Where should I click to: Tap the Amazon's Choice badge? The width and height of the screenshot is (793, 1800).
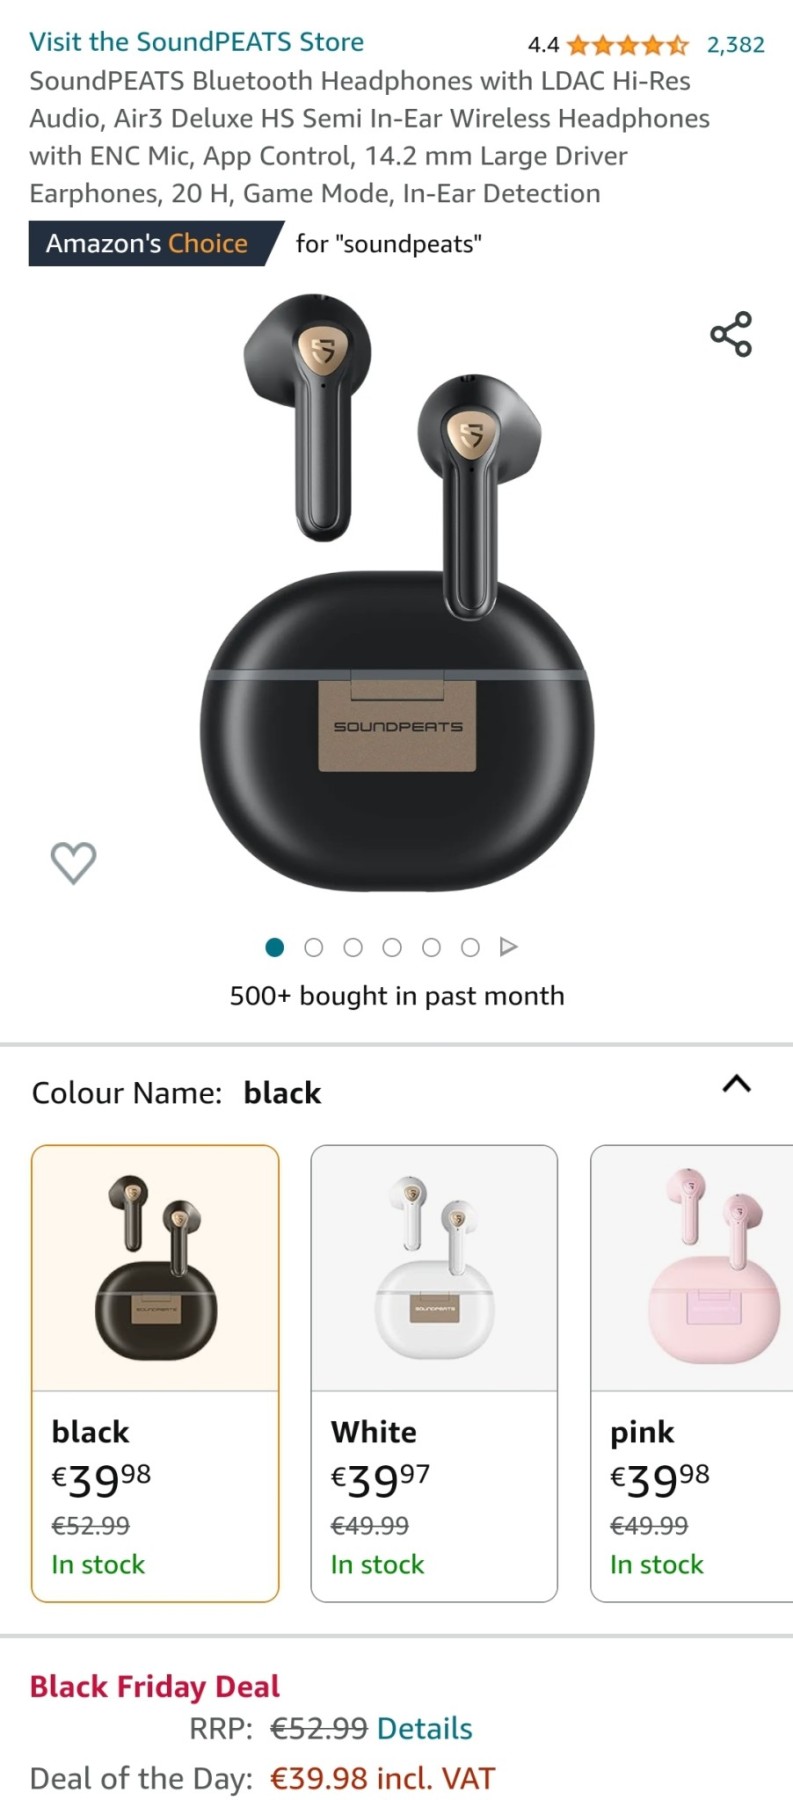[x=156, y=243]
